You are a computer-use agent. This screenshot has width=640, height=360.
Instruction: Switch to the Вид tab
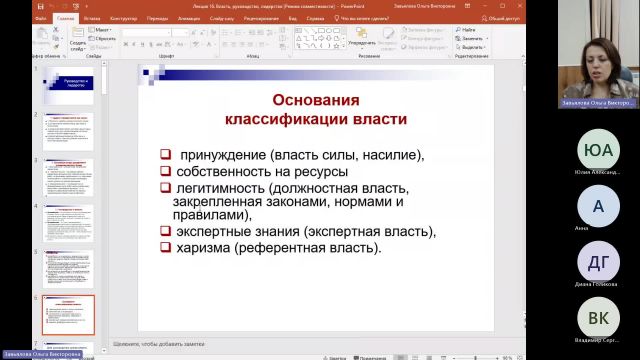293,18
